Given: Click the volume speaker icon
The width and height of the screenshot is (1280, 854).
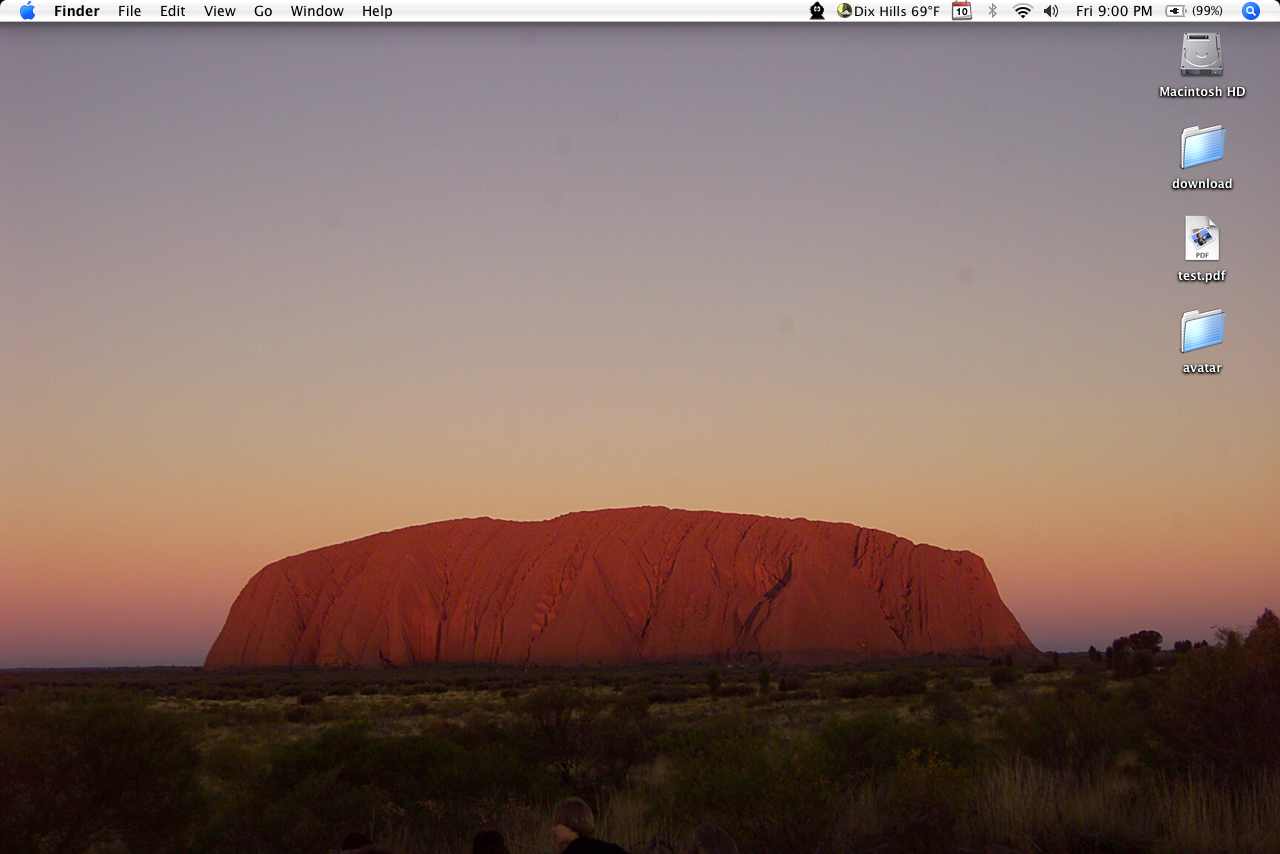Looking at the screenshot, I should tap(1051, 11).
